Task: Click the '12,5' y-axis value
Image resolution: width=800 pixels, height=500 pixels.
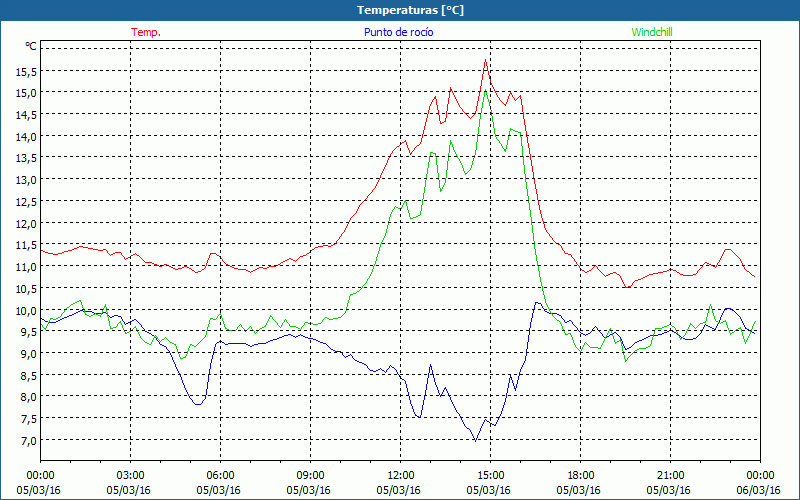Action: 27,202
